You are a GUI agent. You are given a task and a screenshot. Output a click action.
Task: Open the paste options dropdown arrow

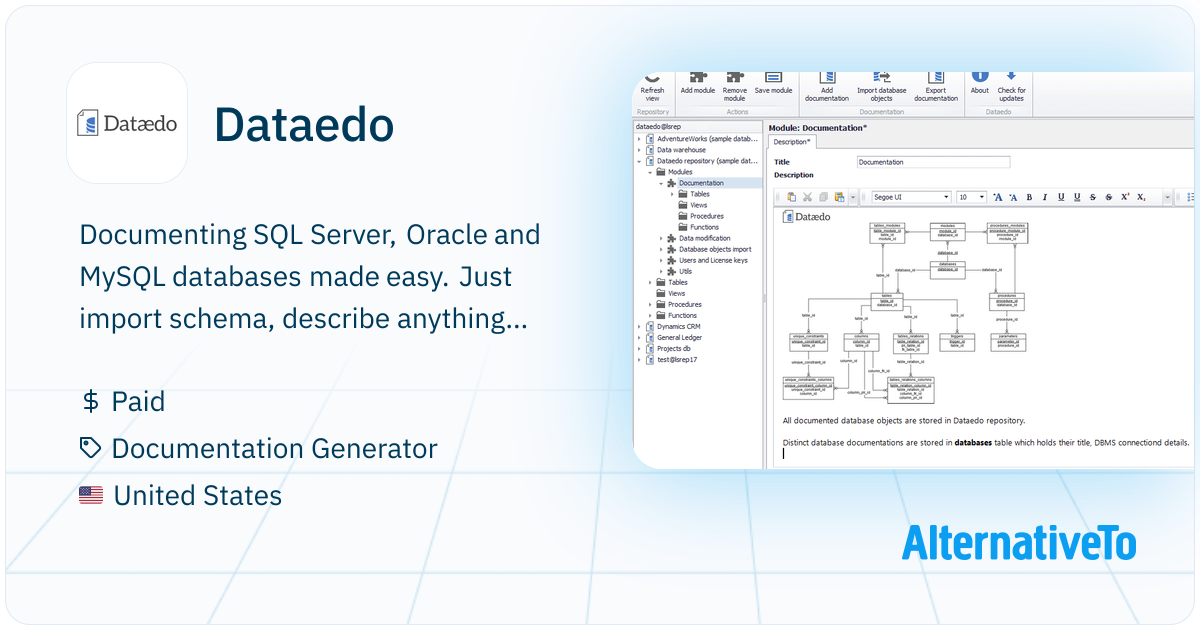[x=853, y=197]
